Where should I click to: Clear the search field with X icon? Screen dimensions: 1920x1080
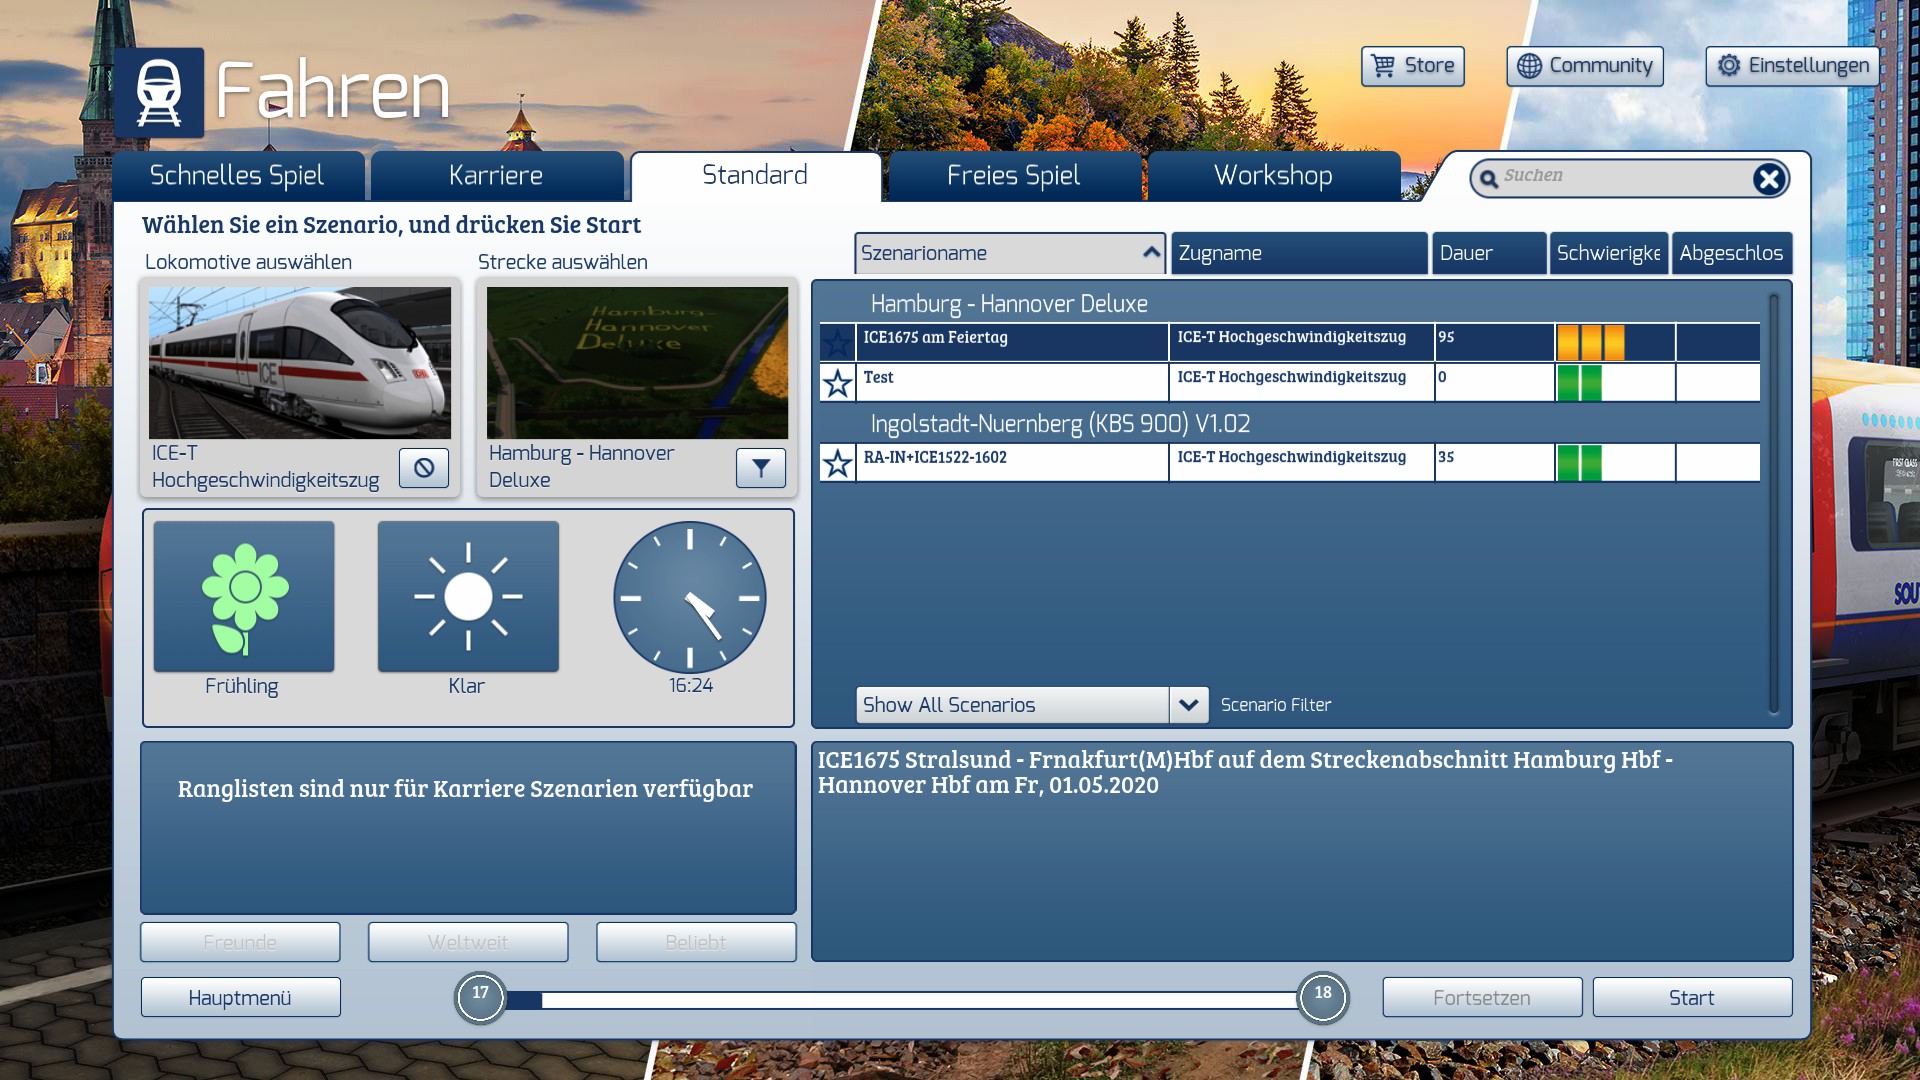[1768, 179]
